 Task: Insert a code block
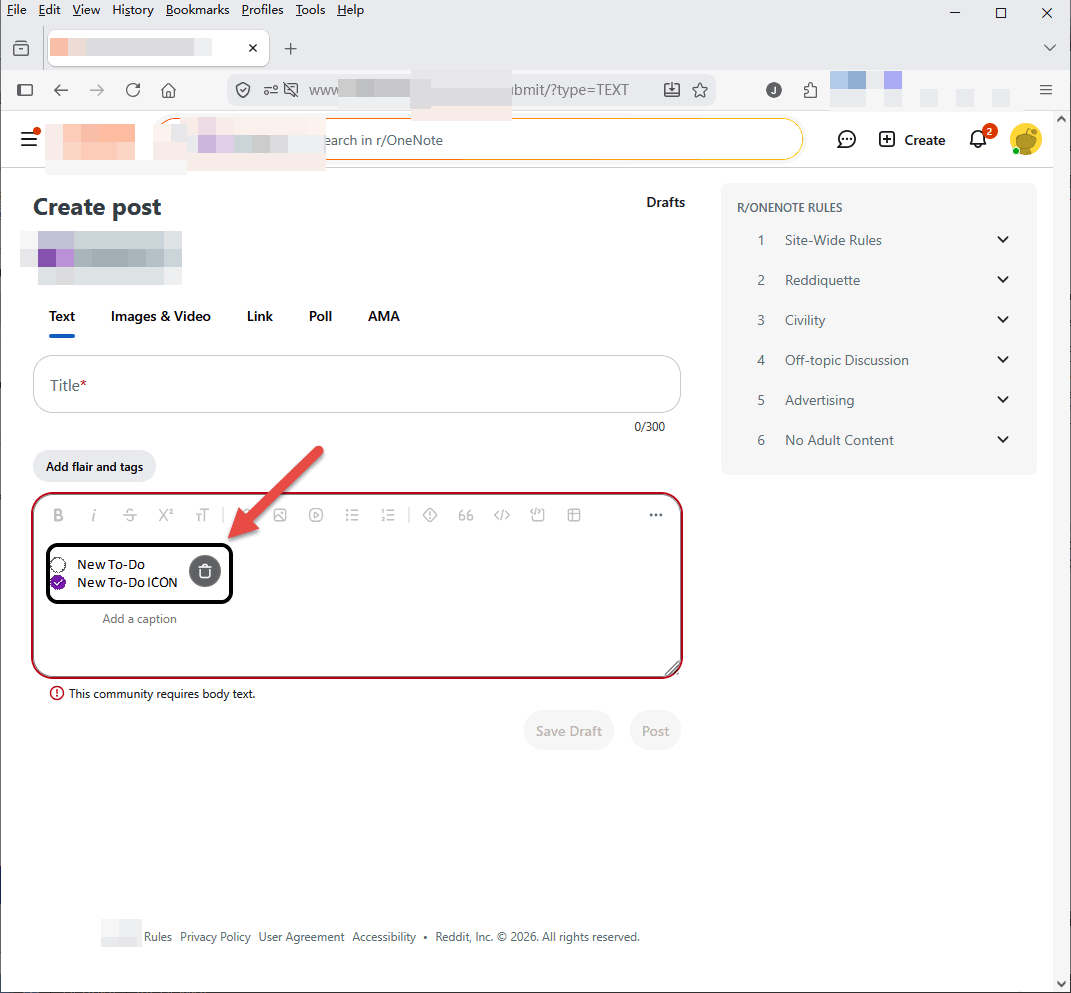[538, 515]
